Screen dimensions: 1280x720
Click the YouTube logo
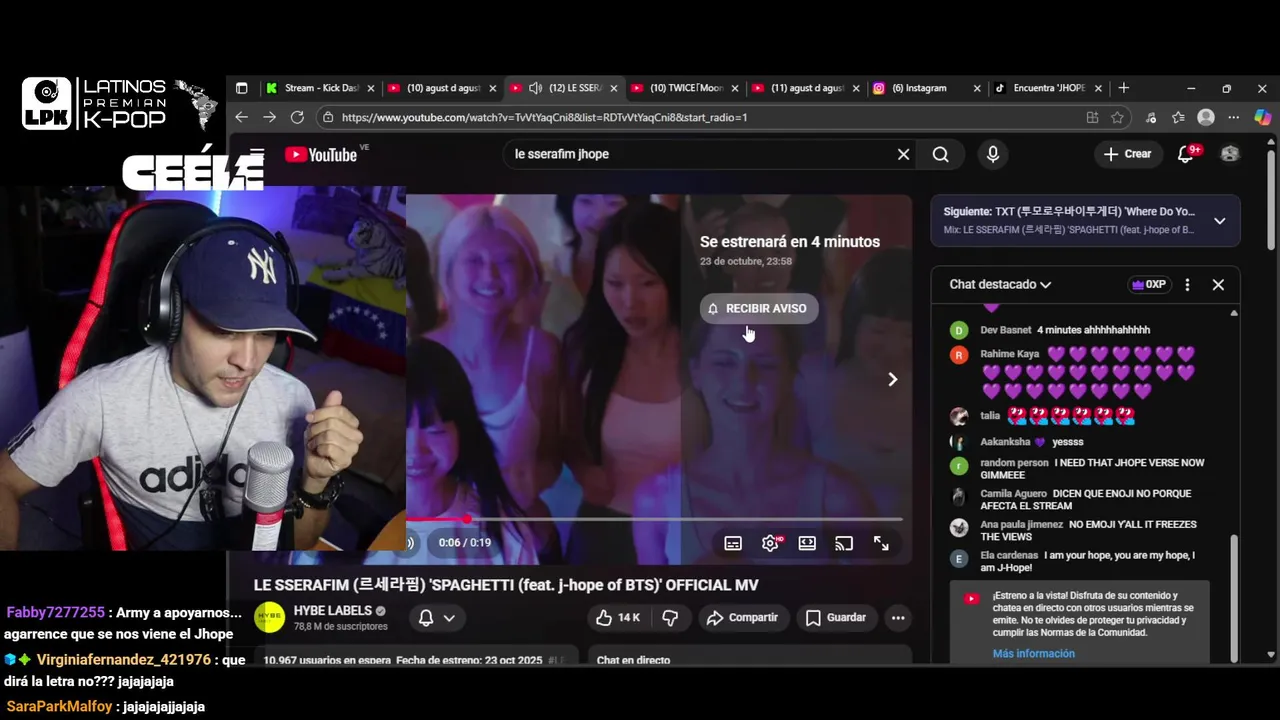click(320, 154)
